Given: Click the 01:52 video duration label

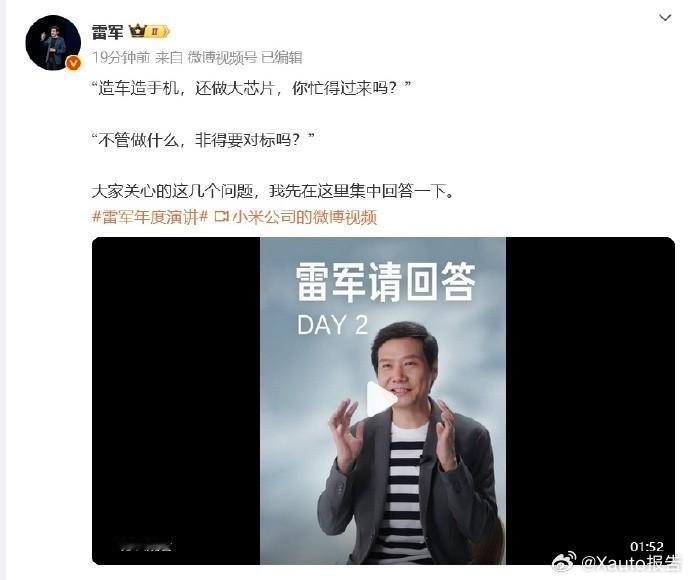Looking at the screenshot, I should (646, 547).
